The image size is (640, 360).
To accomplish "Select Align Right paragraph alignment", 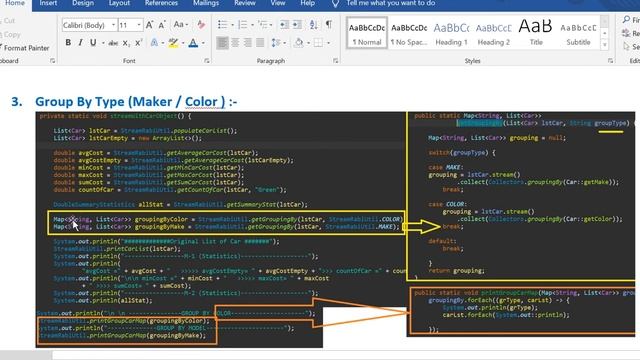I will pyautogui.click(x=247, y=42).
